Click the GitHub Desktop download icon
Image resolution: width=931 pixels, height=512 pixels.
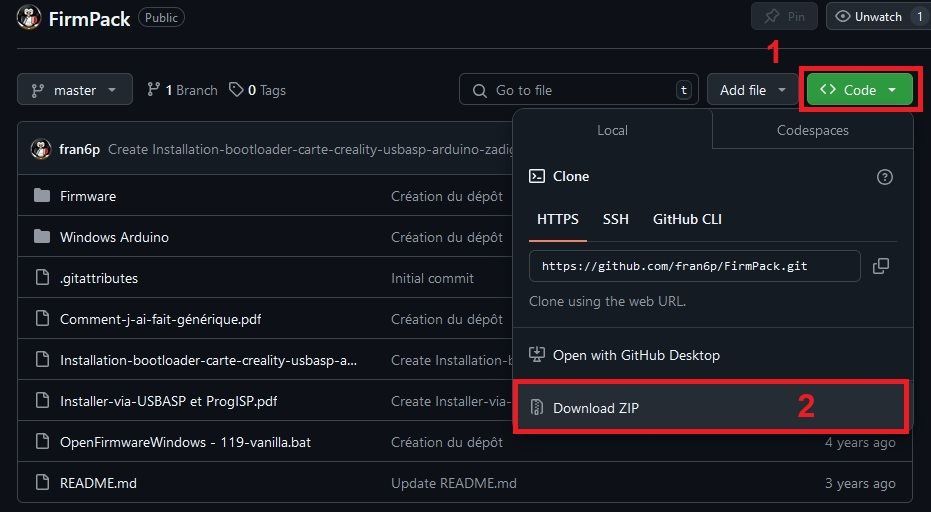click(x=537, y=355)
